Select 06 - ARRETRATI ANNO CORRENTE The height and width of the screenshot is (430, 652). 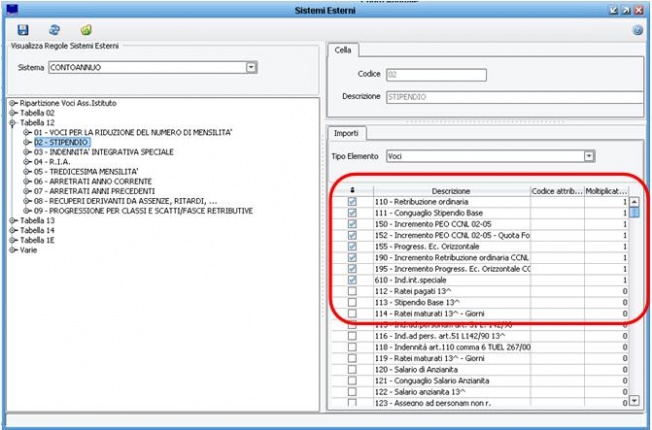(93, 181)
